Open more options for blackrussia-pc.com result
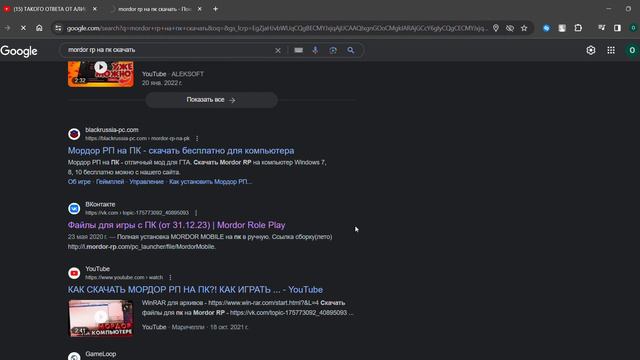 coord(197,139)
